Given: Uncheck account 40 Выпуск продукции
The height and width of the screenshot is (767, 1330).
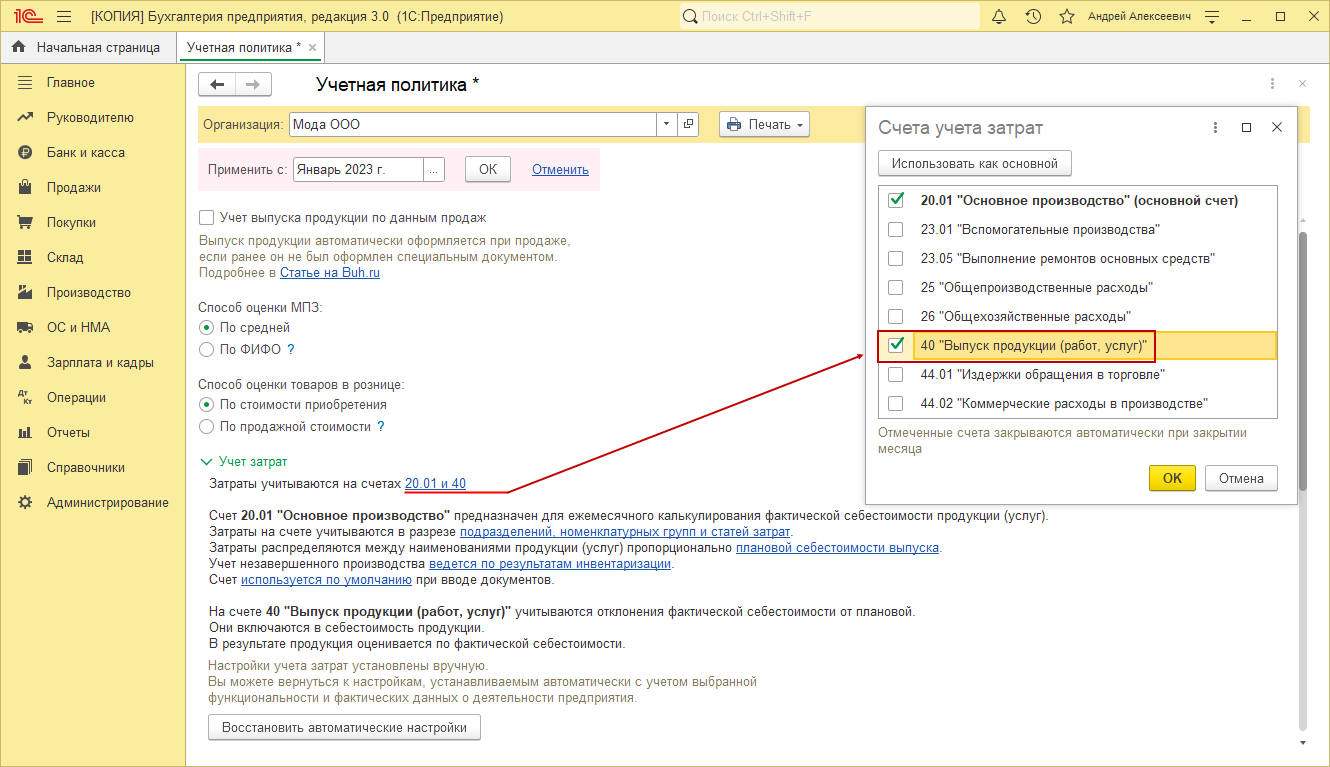Looking at the screenshot, I should [896, 345].
